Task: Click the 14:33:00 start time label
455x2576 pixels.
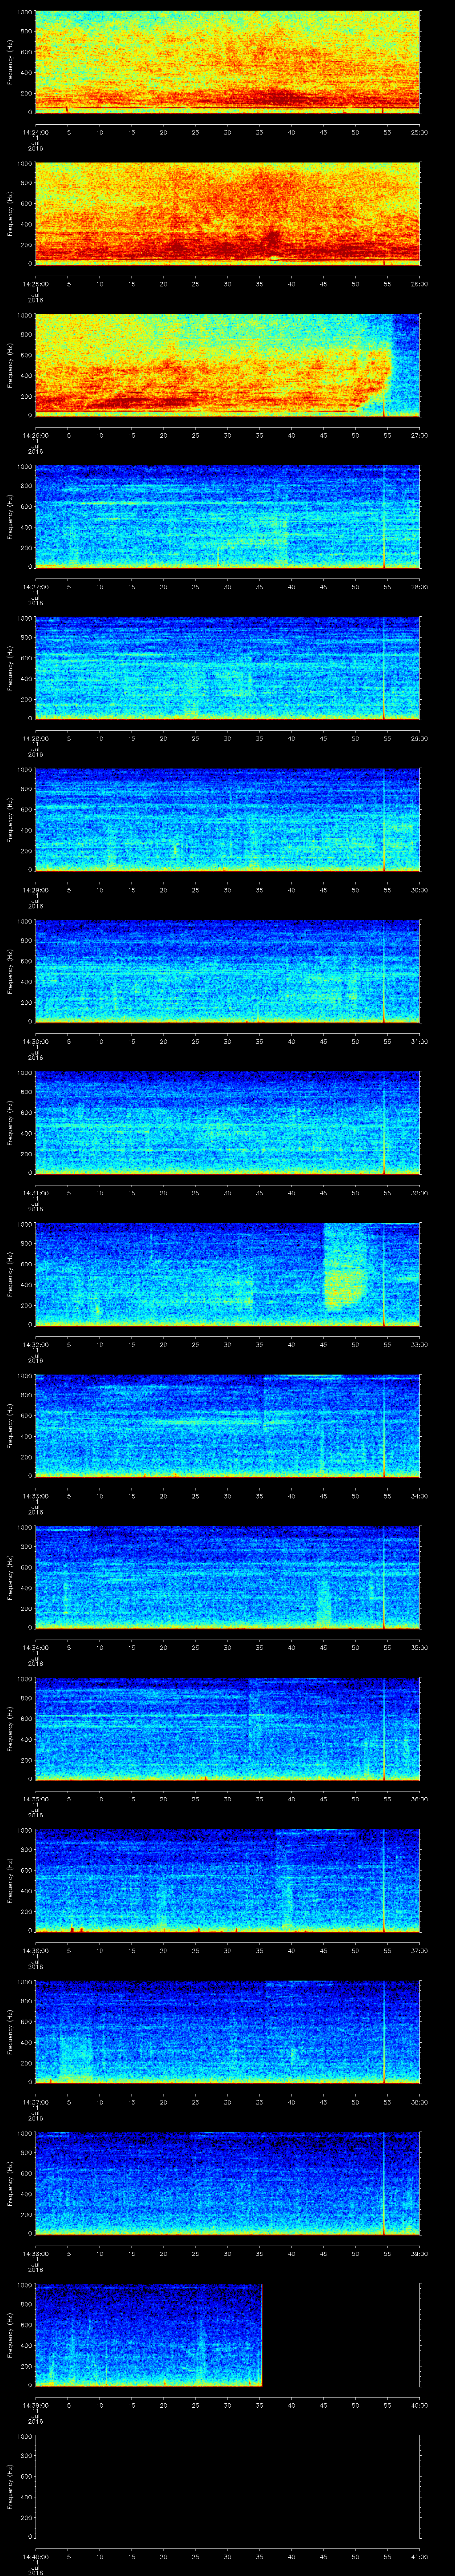Action: pyautogui.click(x=35, y=1496)
